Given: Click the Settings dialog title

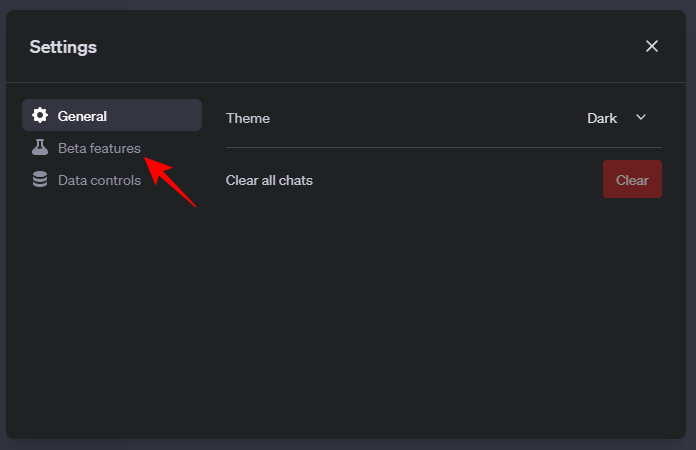Looking at the screenshot, I should point(63,46).
